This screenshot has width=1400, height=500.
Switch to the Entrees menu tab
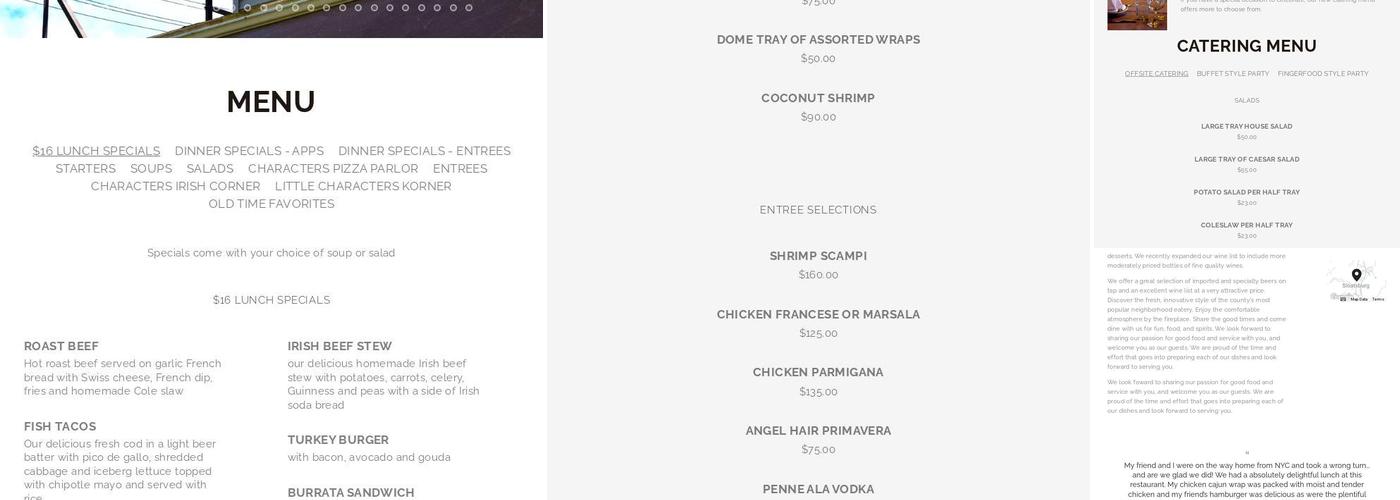460,169
